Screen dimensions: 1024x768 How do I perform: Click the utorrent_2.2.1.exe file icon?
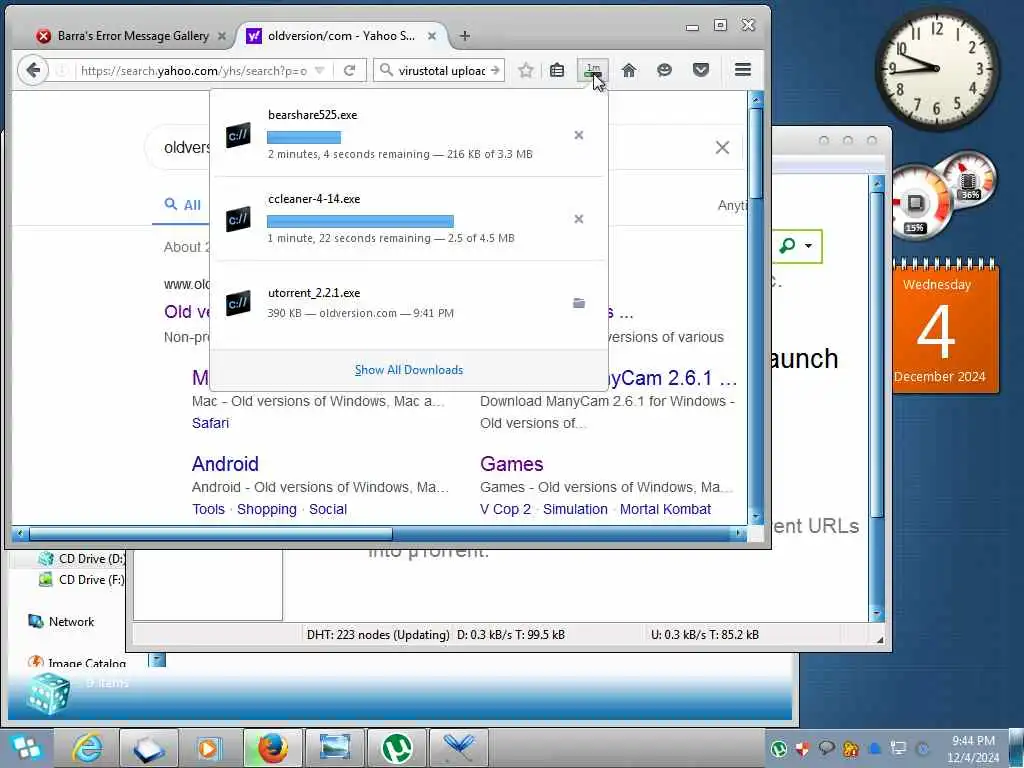(x=238, y=303)
